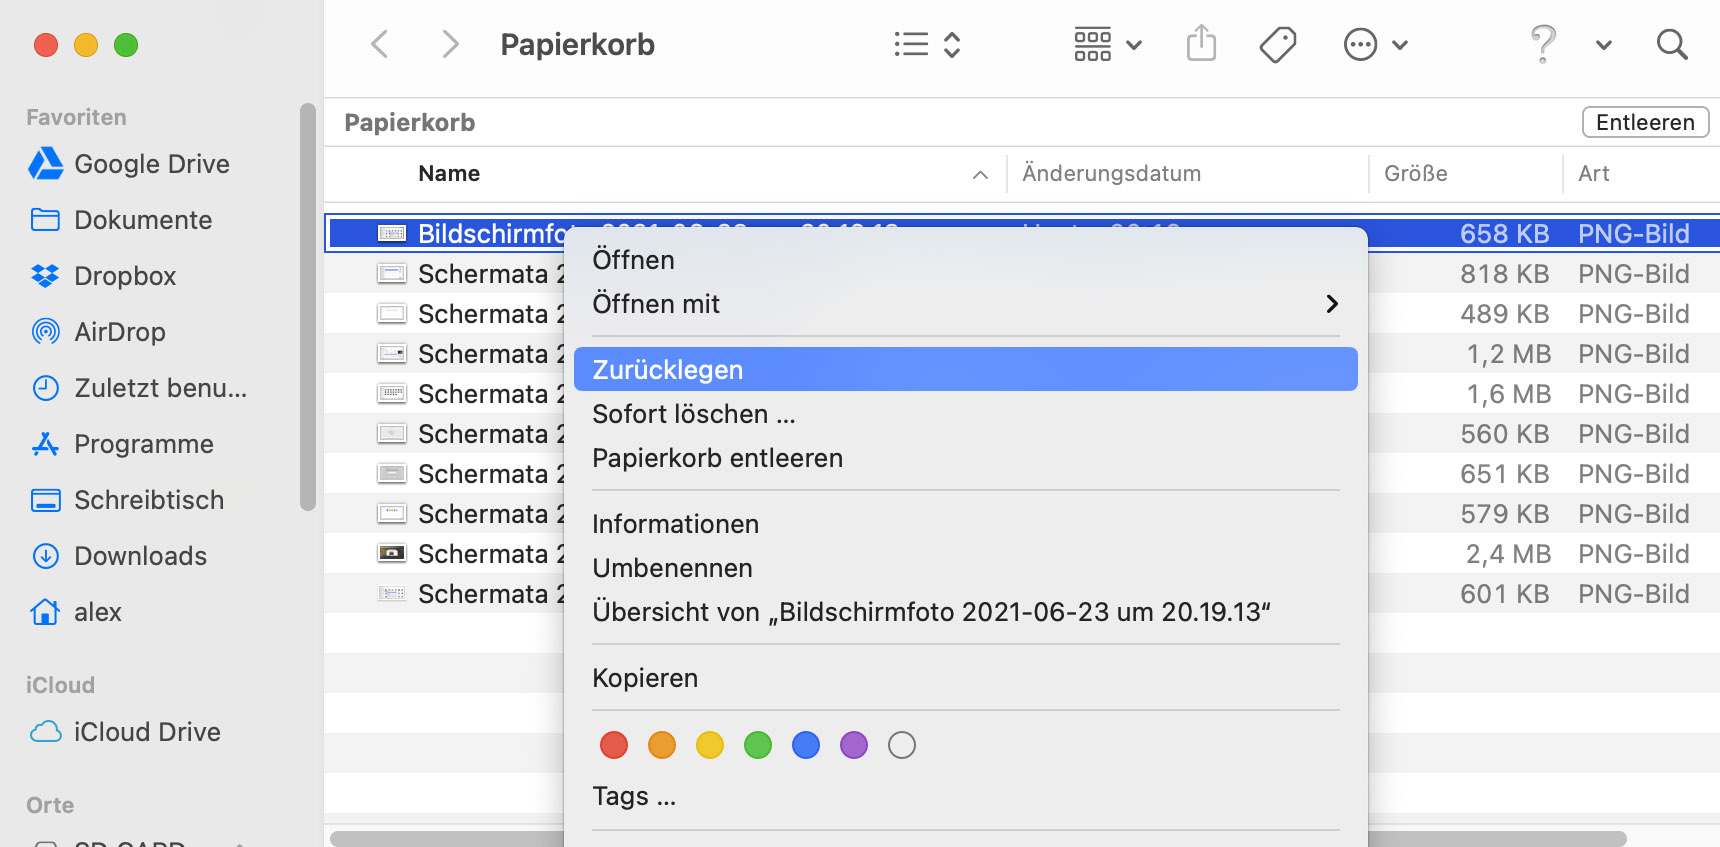1720x847 pixels.
Task: Open Programme in sidebar
Action: click(121, 444)
